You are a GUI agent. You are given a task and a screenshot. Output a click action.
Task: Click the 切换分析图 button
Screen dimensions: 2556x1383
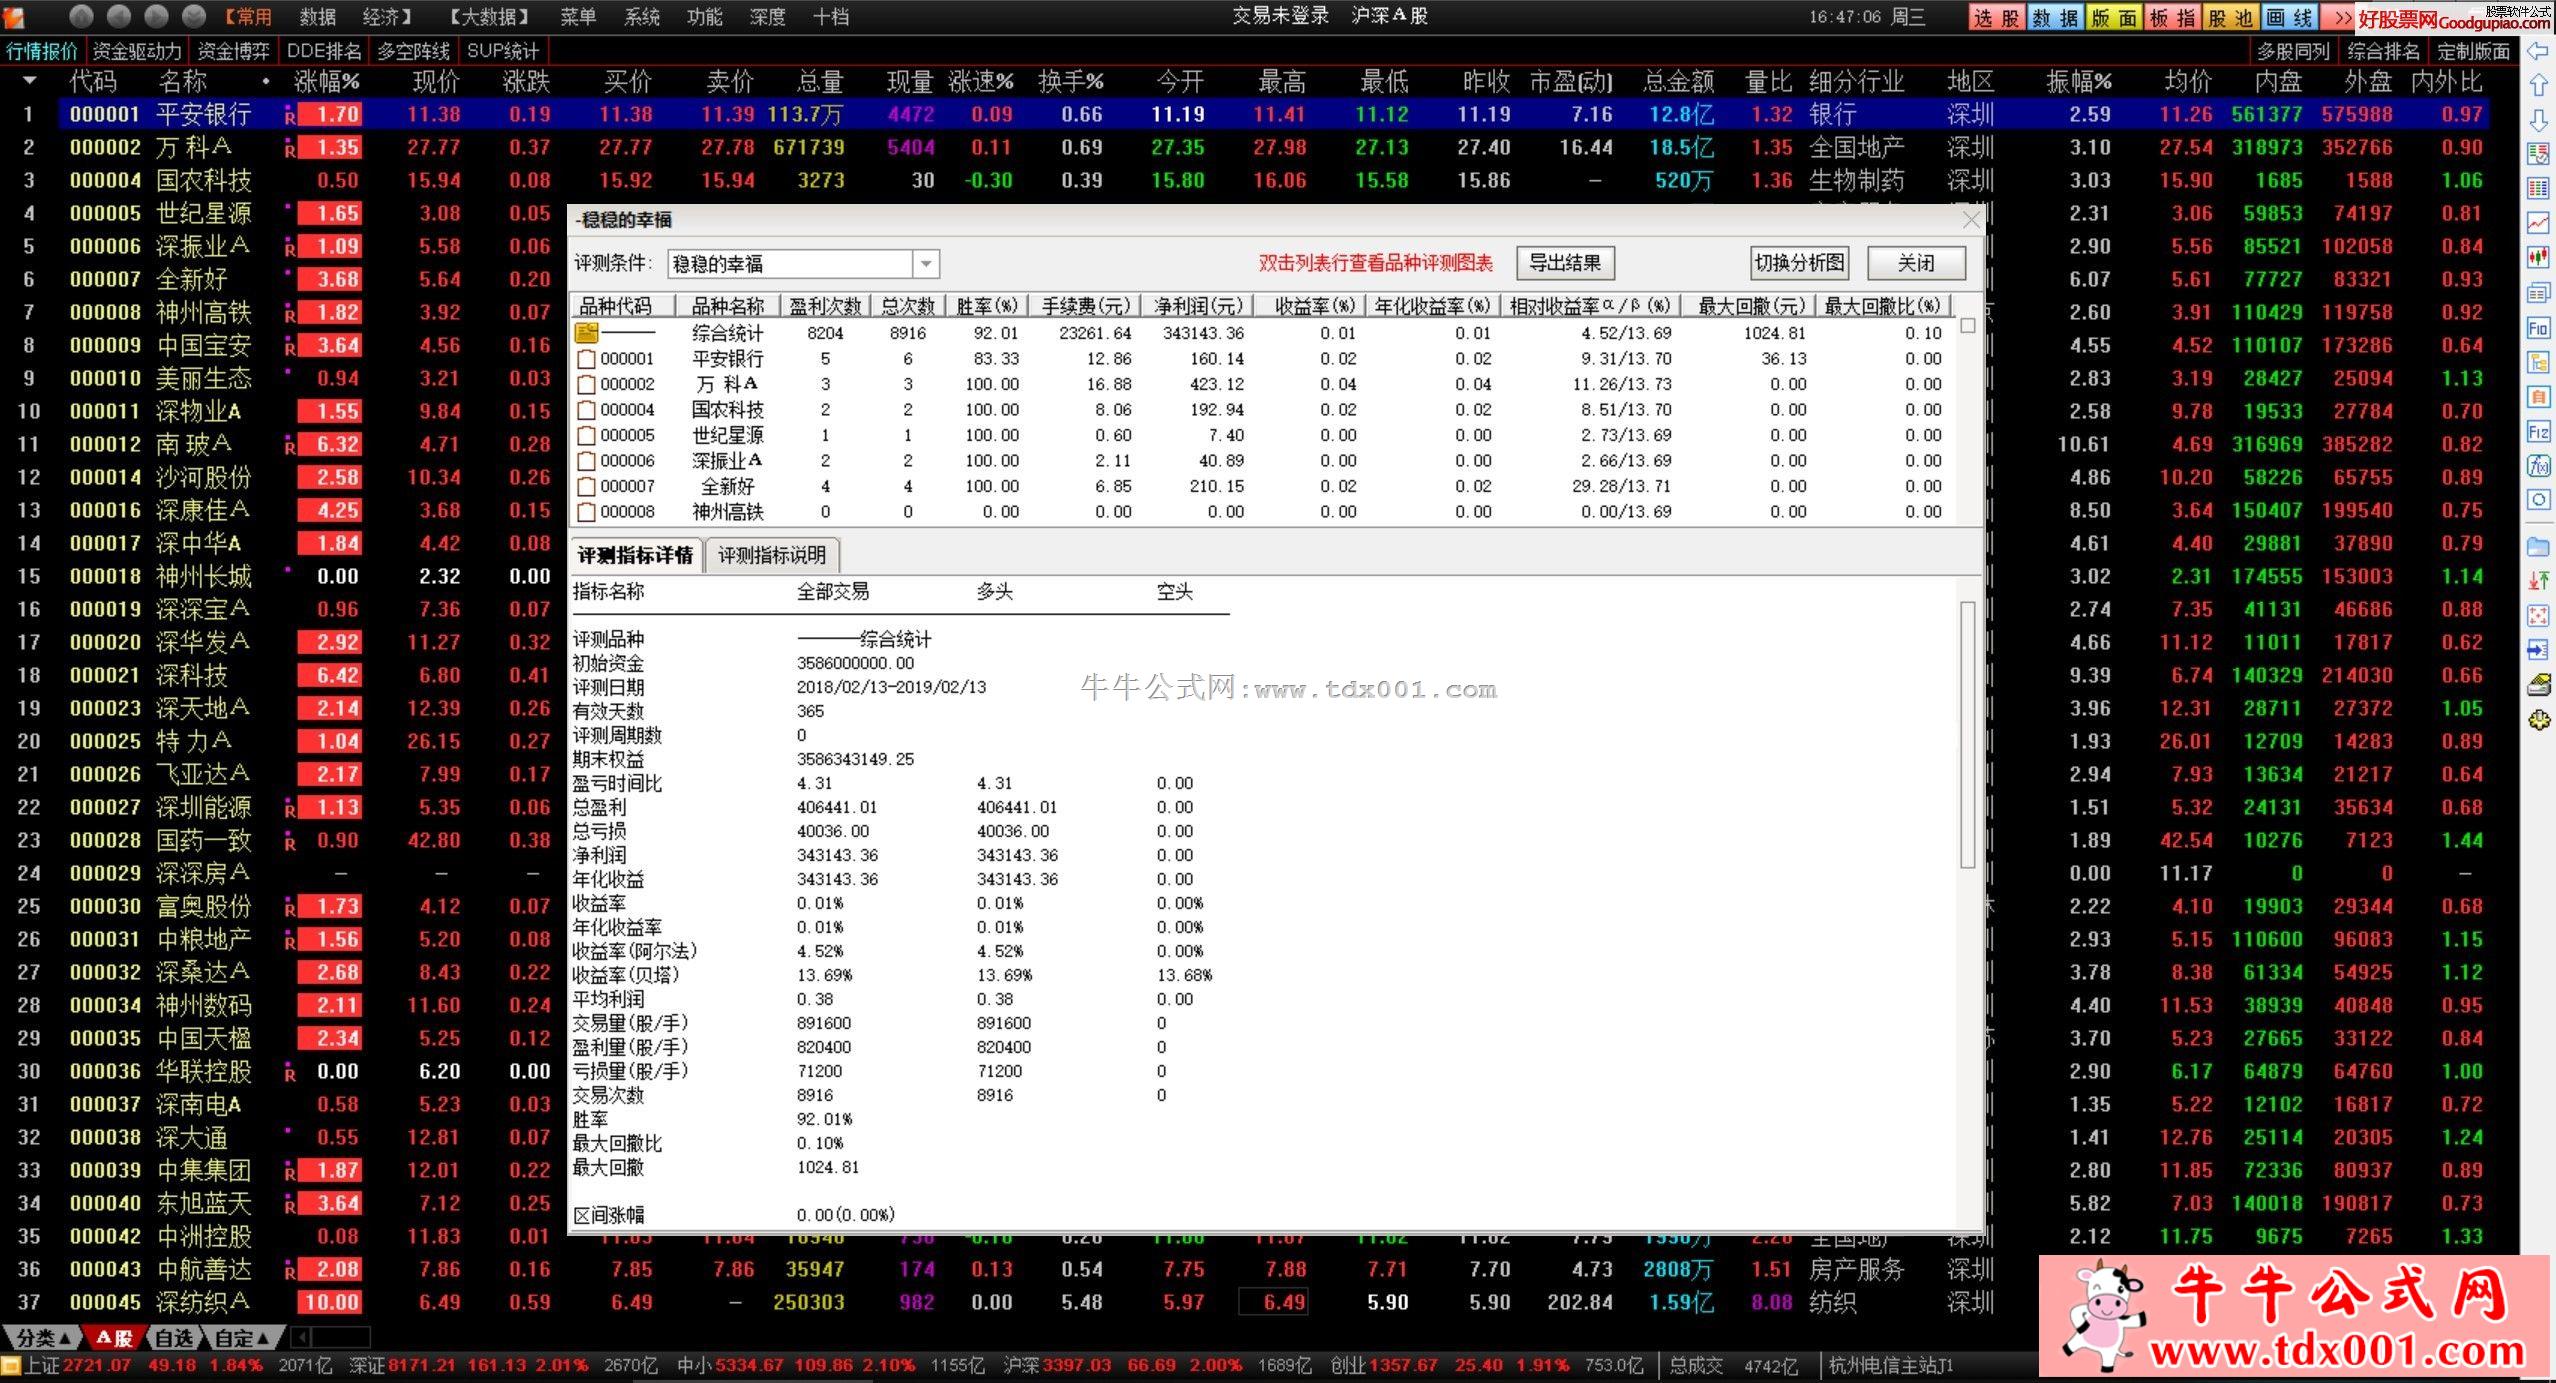coord(1799,263)
